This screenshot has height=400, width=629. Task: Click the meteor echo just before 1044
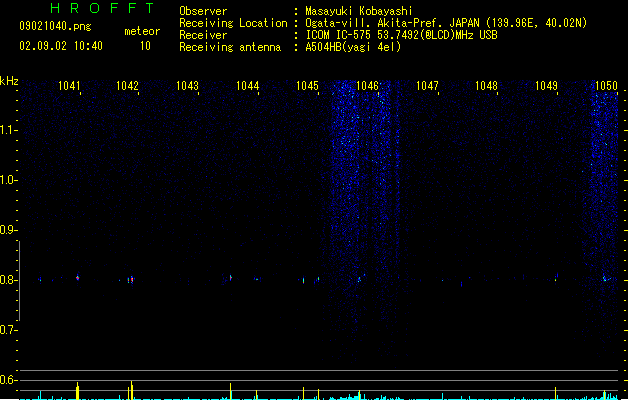pyautogui.click(x=231, y=277)
